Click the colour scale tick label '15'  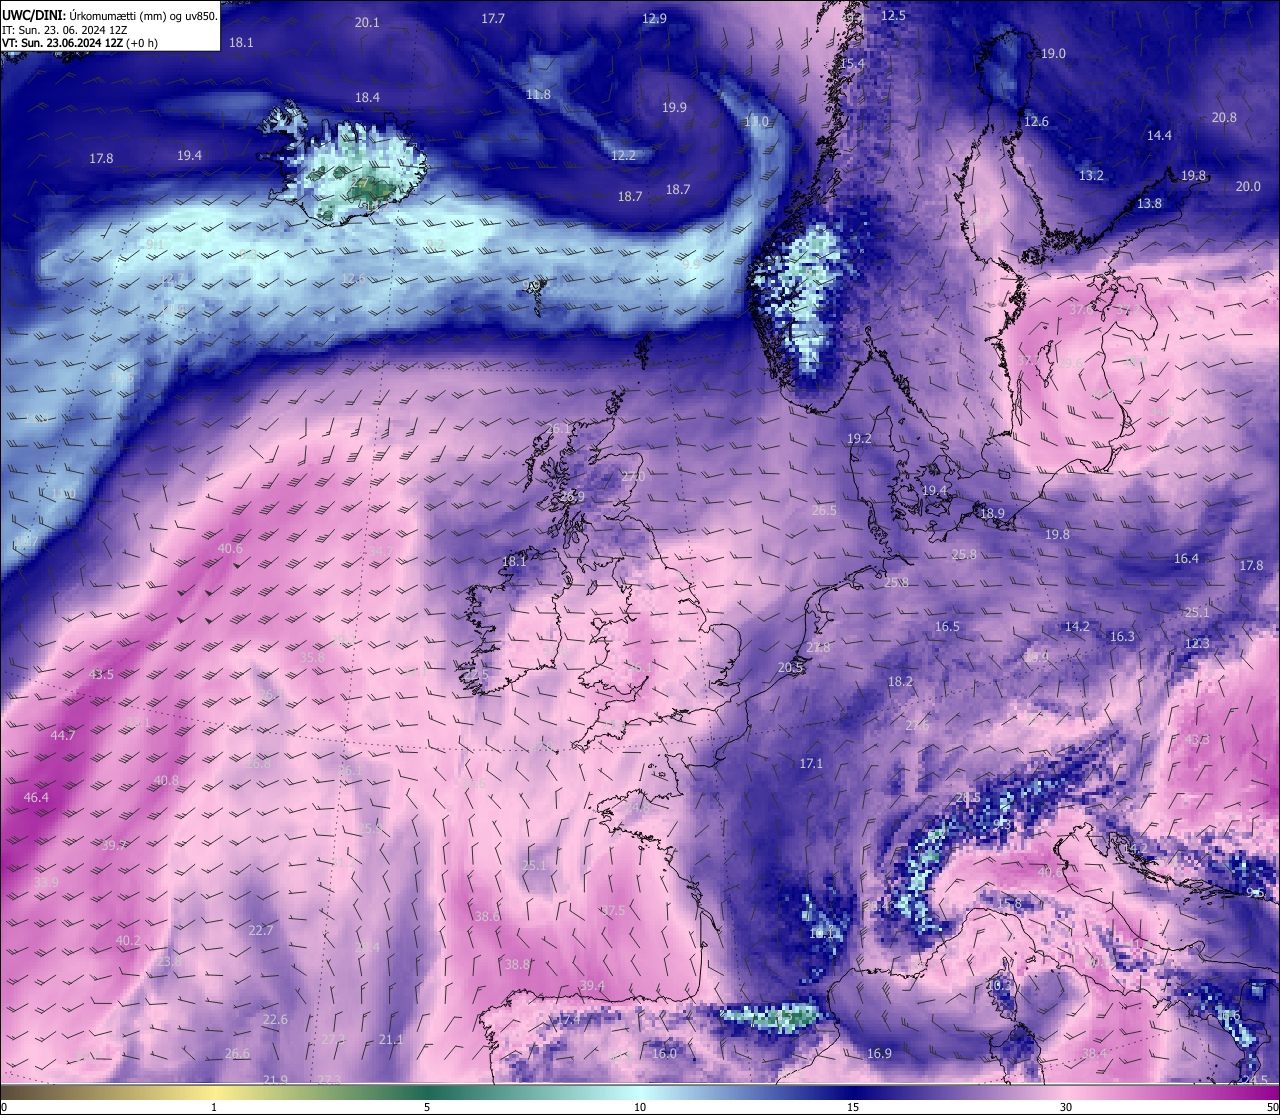(x=853, y=1107)
